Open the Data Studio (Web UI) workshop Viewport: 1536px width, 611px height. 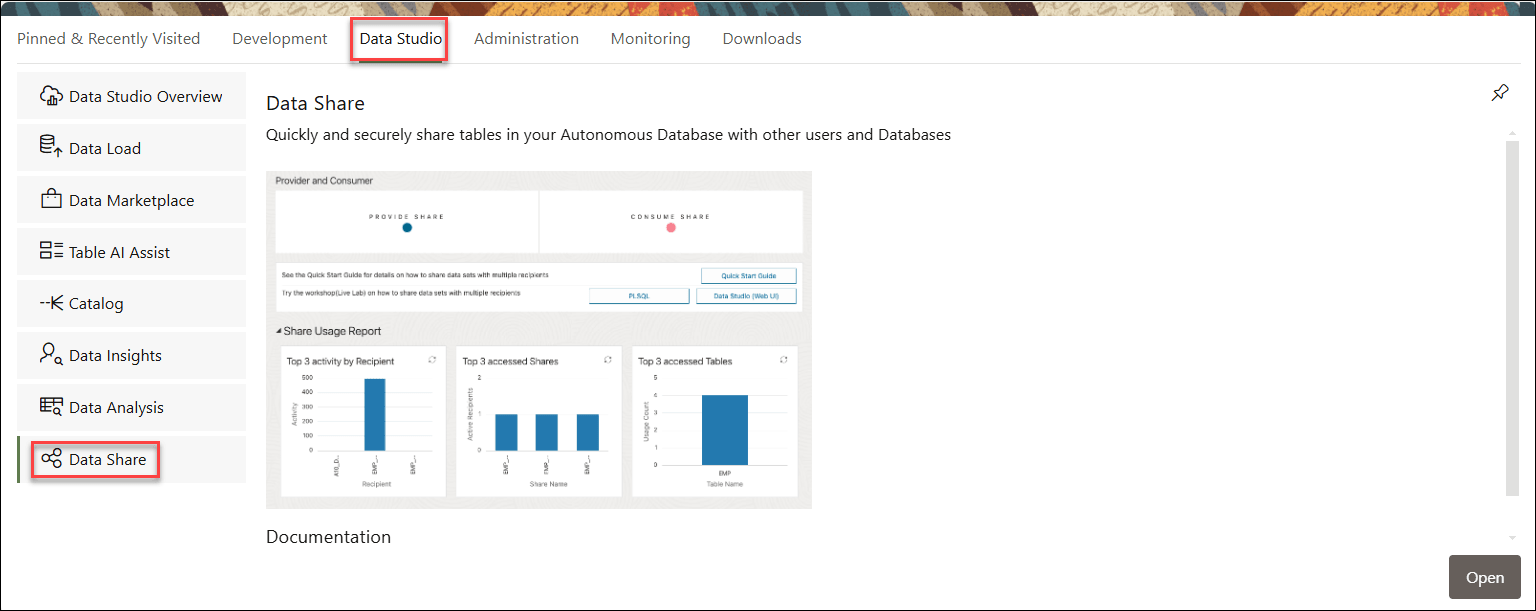(x=747, y=295)
